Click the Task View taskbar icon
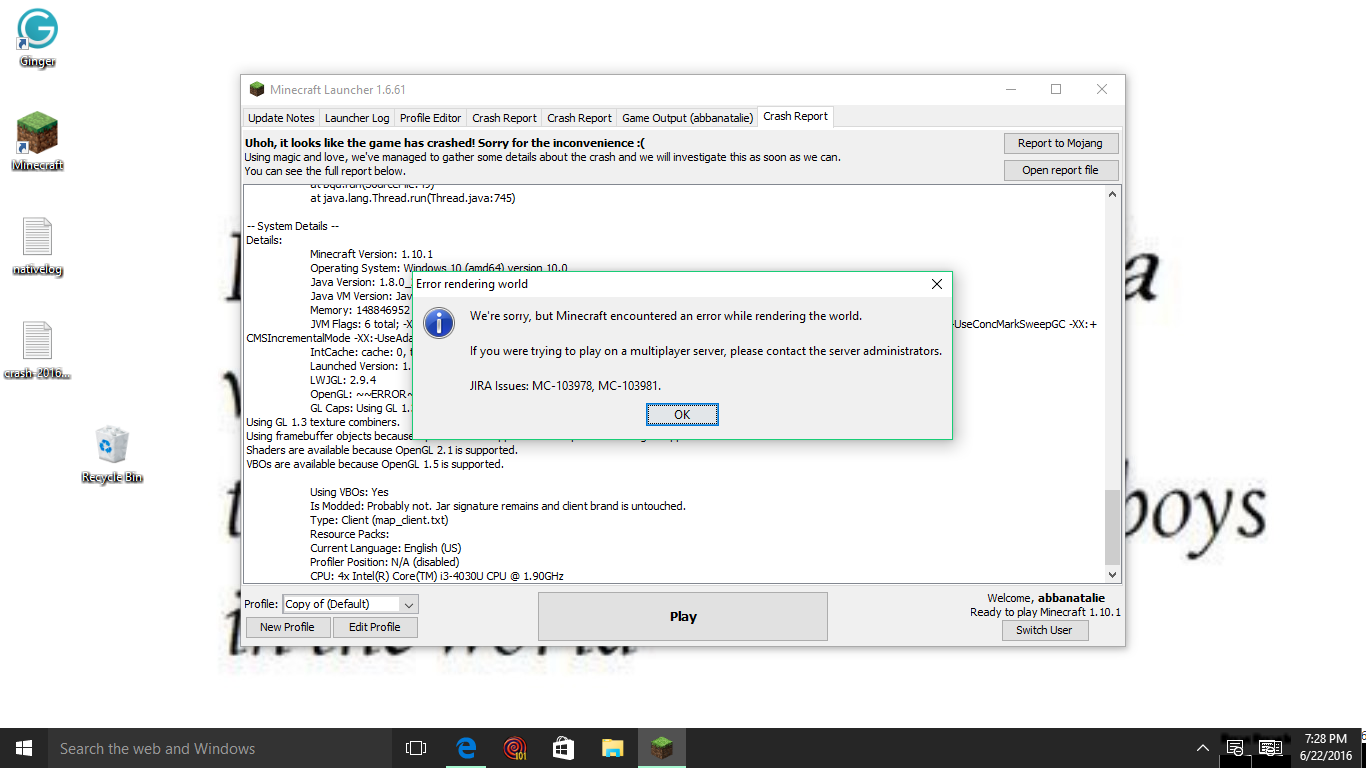This screenshot has height=768, width=1366. 416,748
